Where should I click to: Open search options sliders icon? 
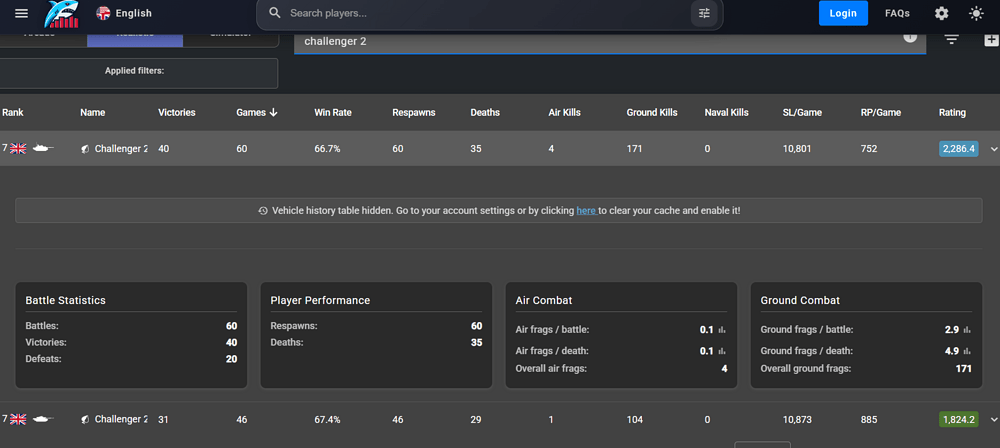click(704, 13)
